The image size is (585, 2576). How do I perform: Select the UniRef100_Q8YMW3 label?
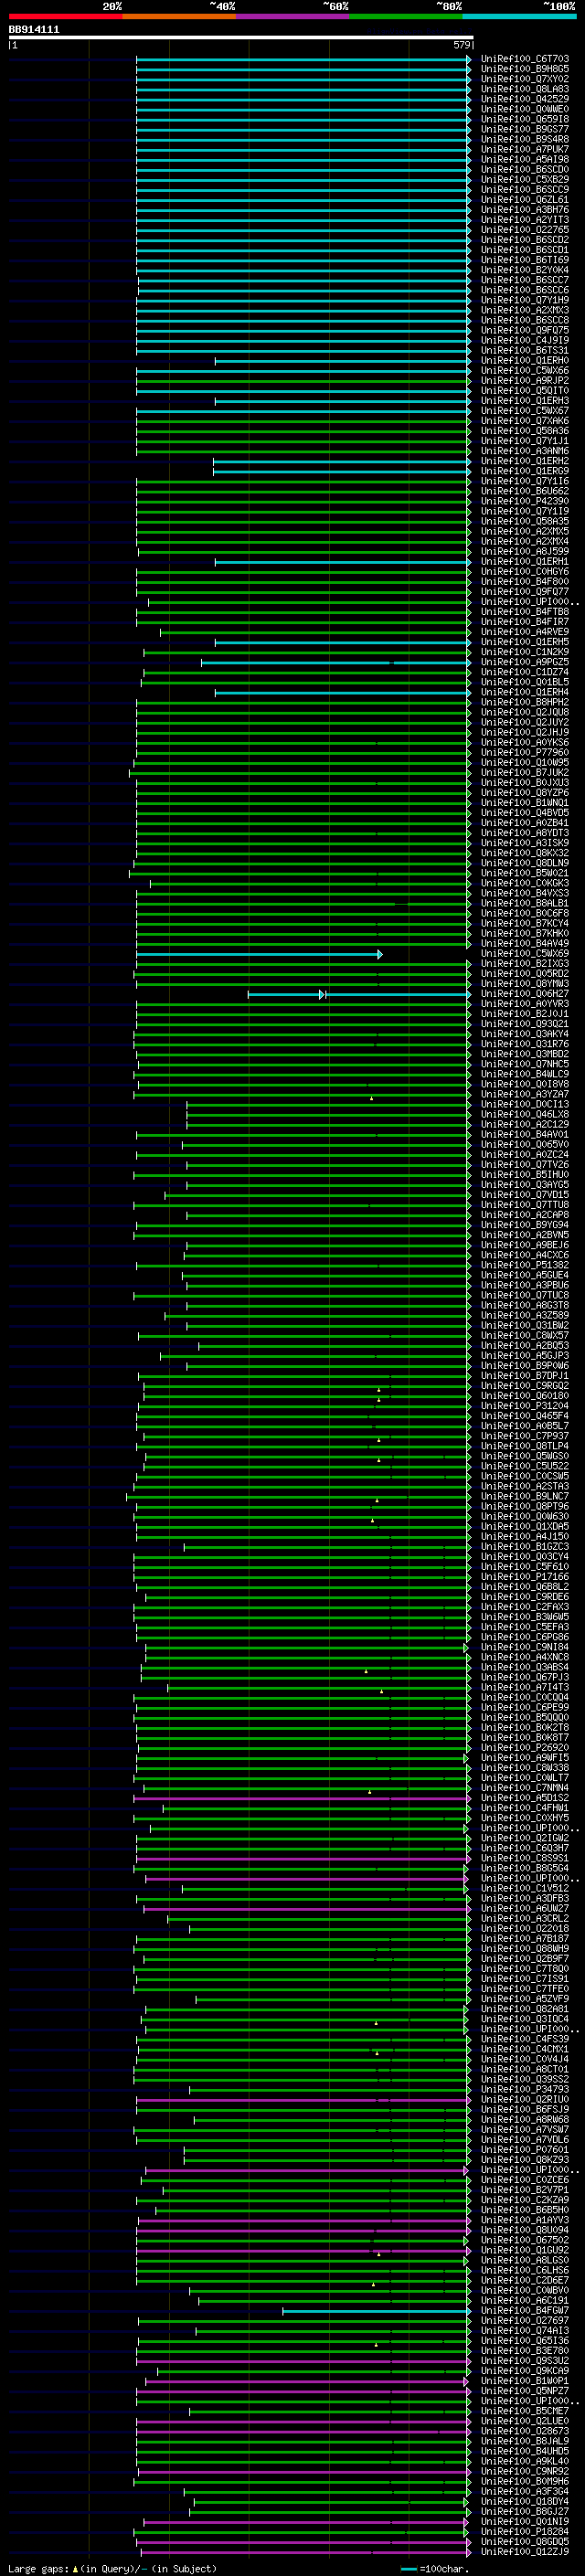[525, 984]
